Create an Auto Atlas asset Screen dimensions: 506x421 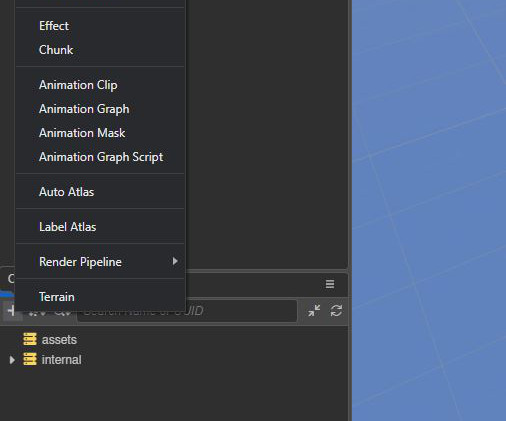[x=100, y=192]
